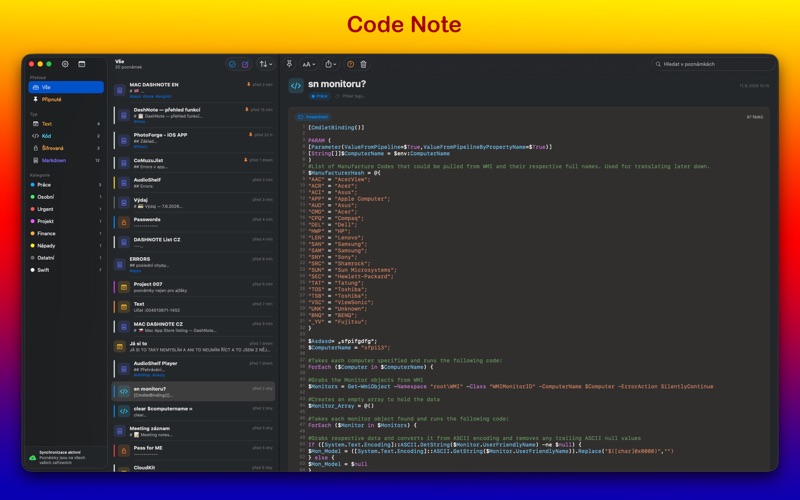Viewport: 800px width, 500px height.
Task: Open the 'Text' note with account number
Action: tap(193, 307)
